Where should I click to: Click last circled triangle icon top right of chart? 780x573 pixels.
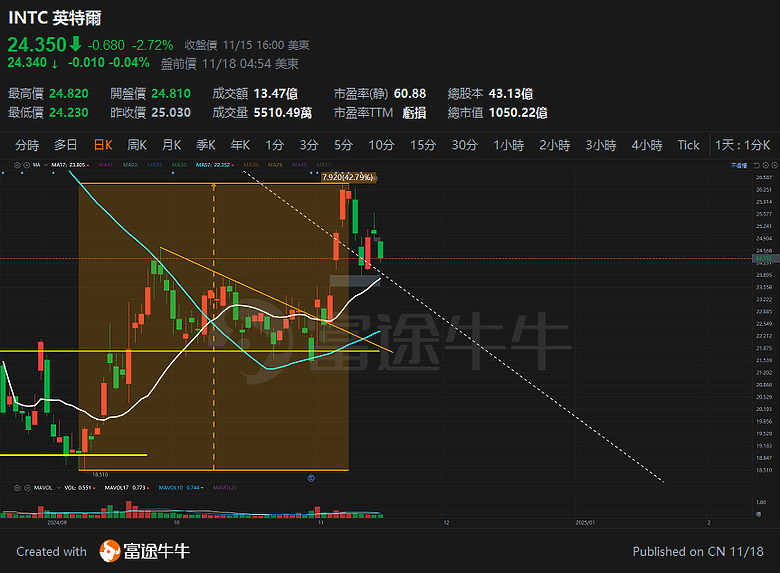click(x=775, y=165)
